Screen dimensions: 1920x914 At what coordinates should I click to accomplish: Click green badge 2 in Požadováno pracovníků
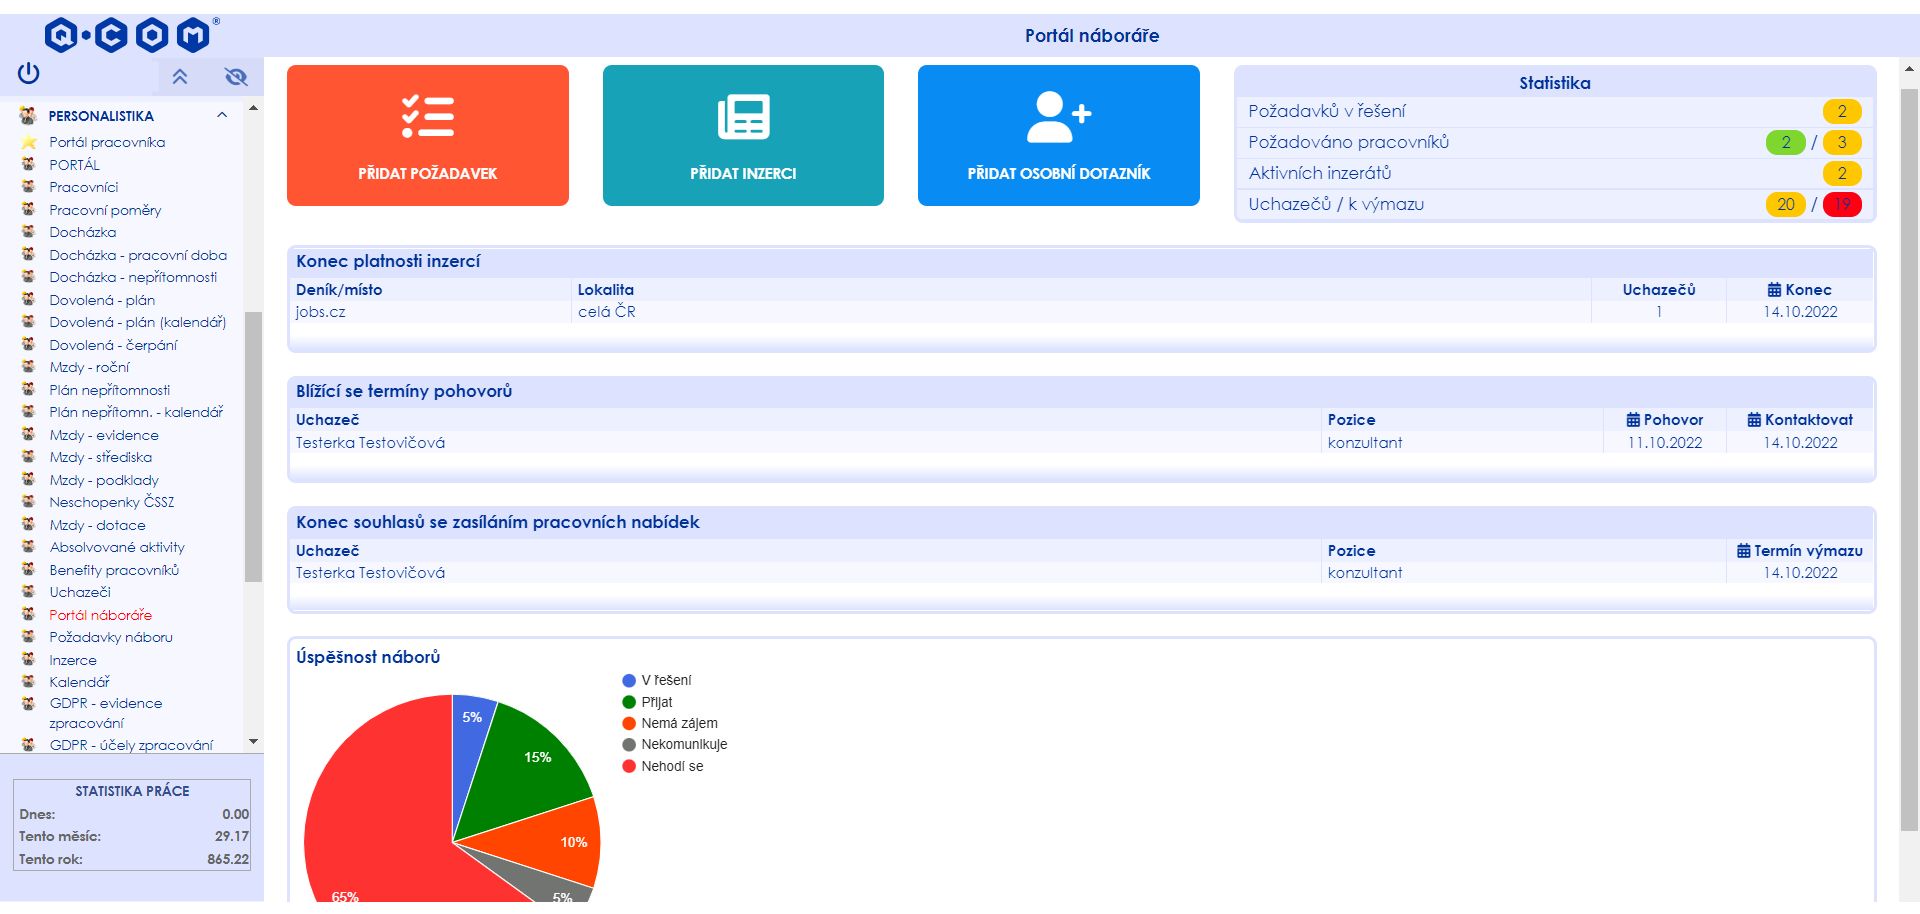tap(1785, 142)
